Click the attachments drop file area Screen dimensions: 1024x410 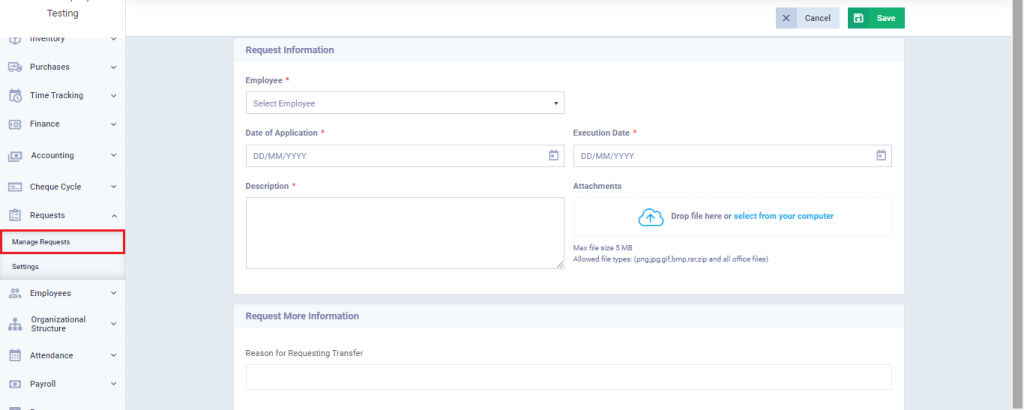[732, 217]
